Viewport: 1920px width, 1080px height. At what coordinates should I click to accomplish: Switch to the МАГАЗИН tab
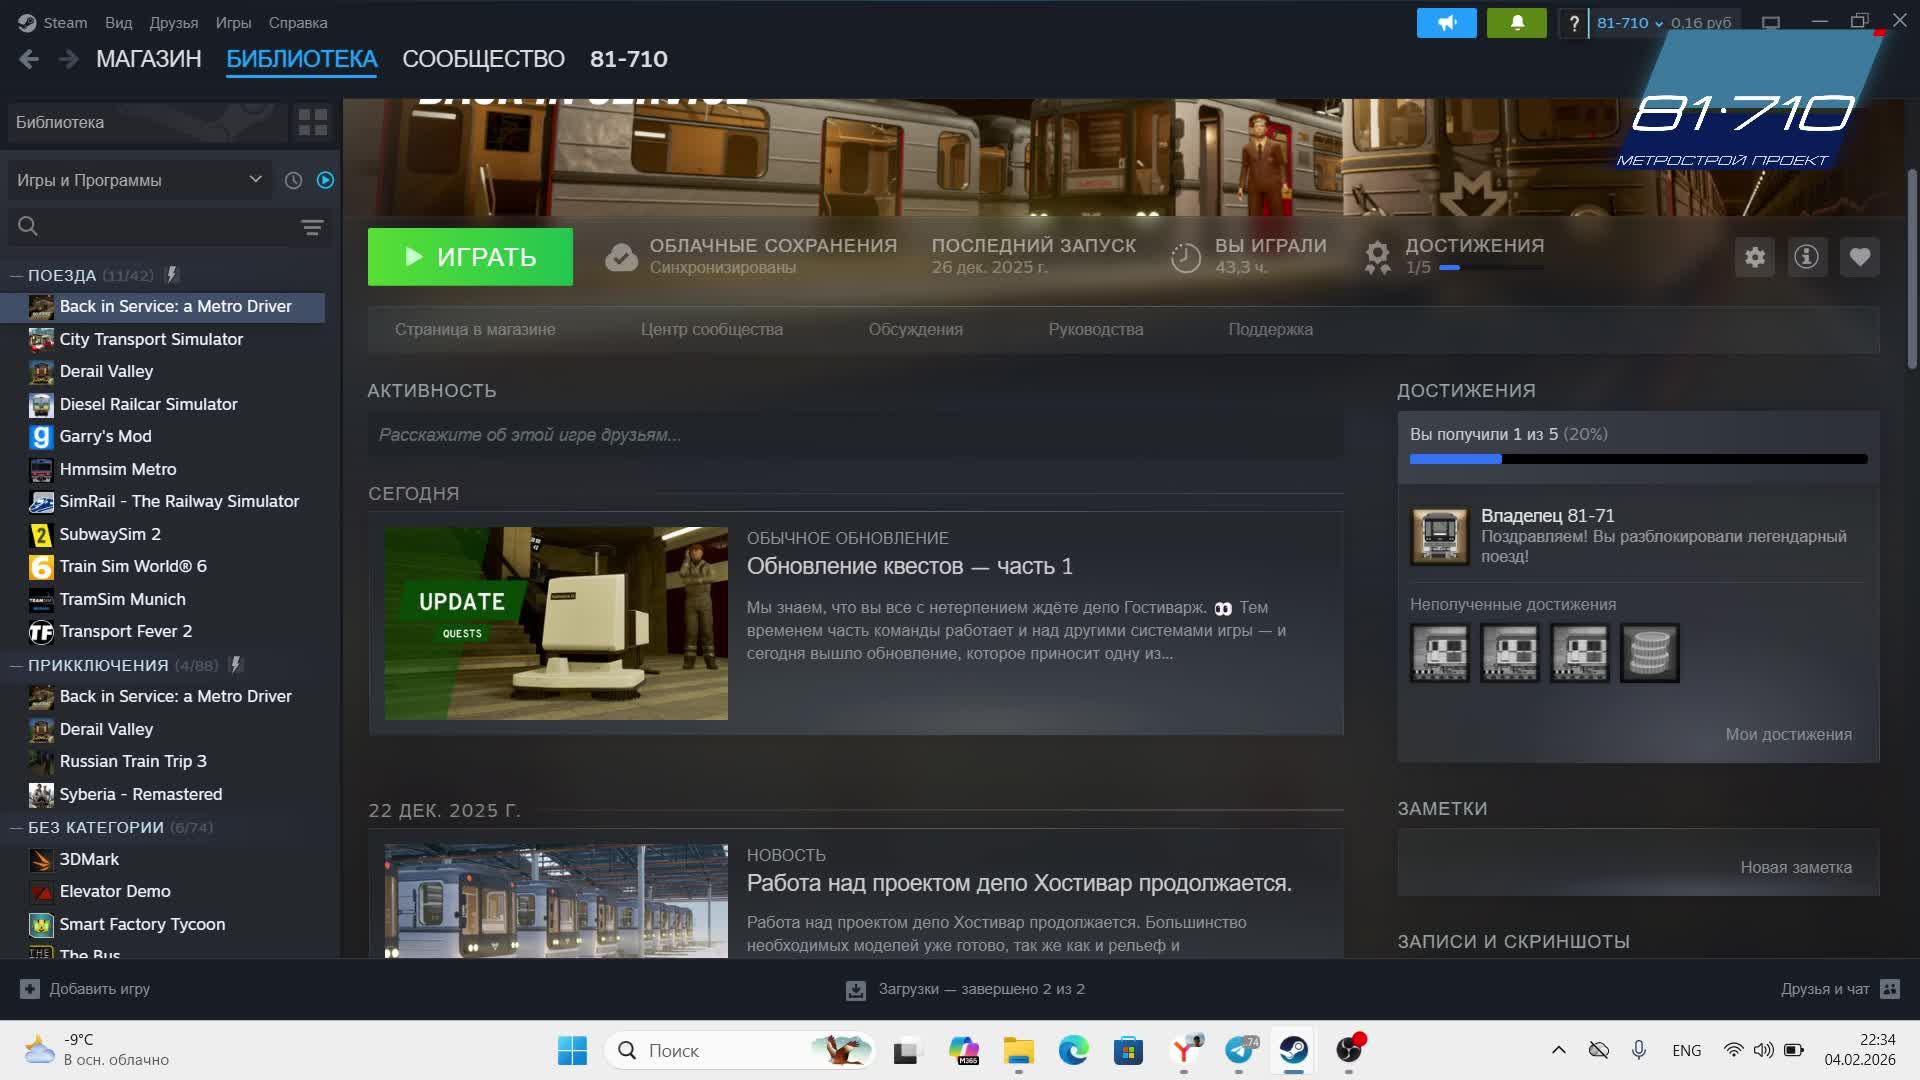(148, 59)
